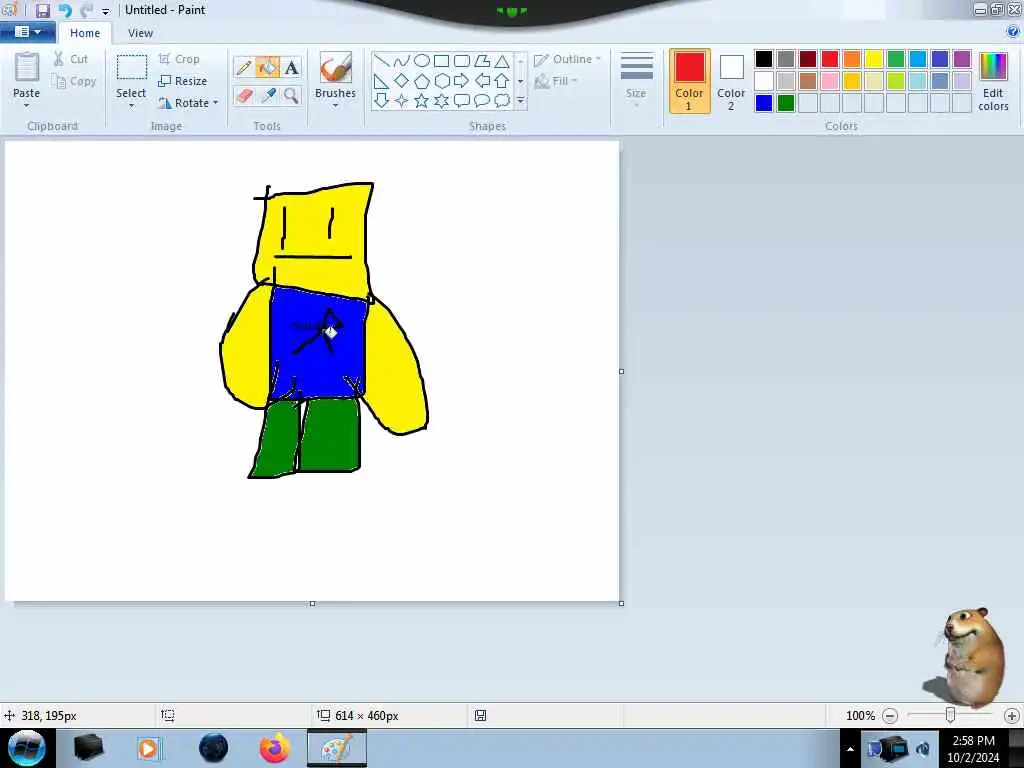The image size is (1024, 768).
Task: Select the Text tool
Action: click(291, 67)
